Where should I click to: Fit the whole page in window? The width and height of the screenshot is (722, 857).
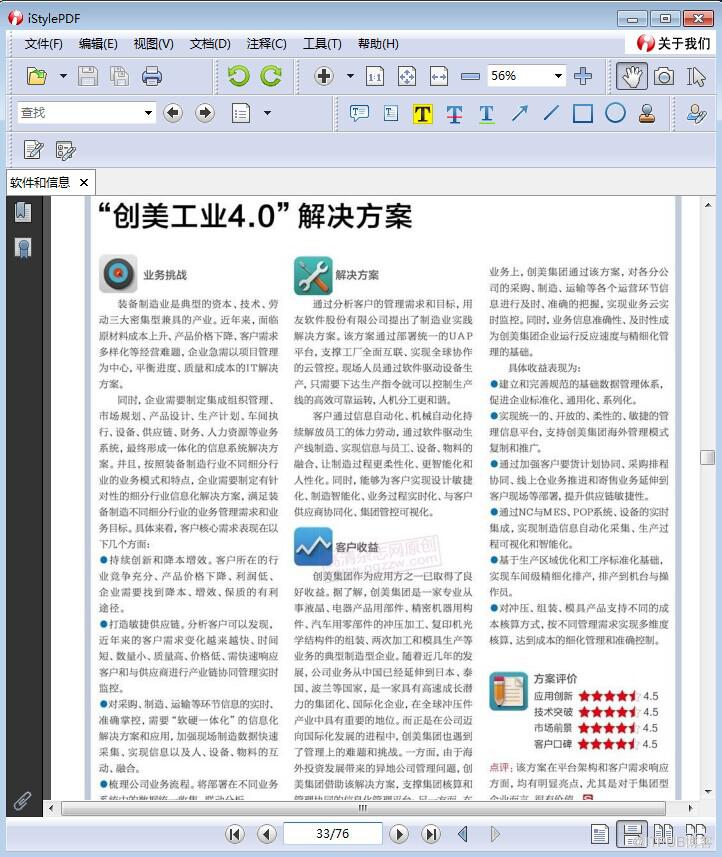point(407,77)
